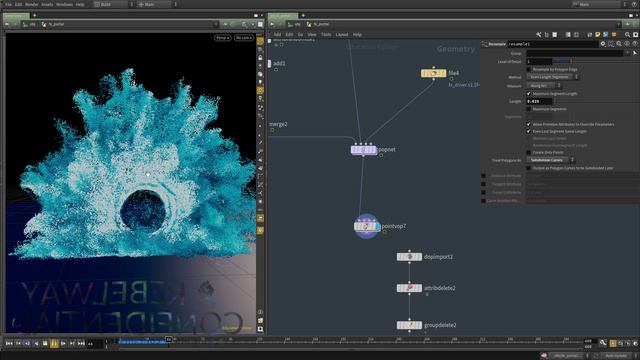The image size is (640, 360).
Task: Click the Level of Detail value field
Action: 539,62
